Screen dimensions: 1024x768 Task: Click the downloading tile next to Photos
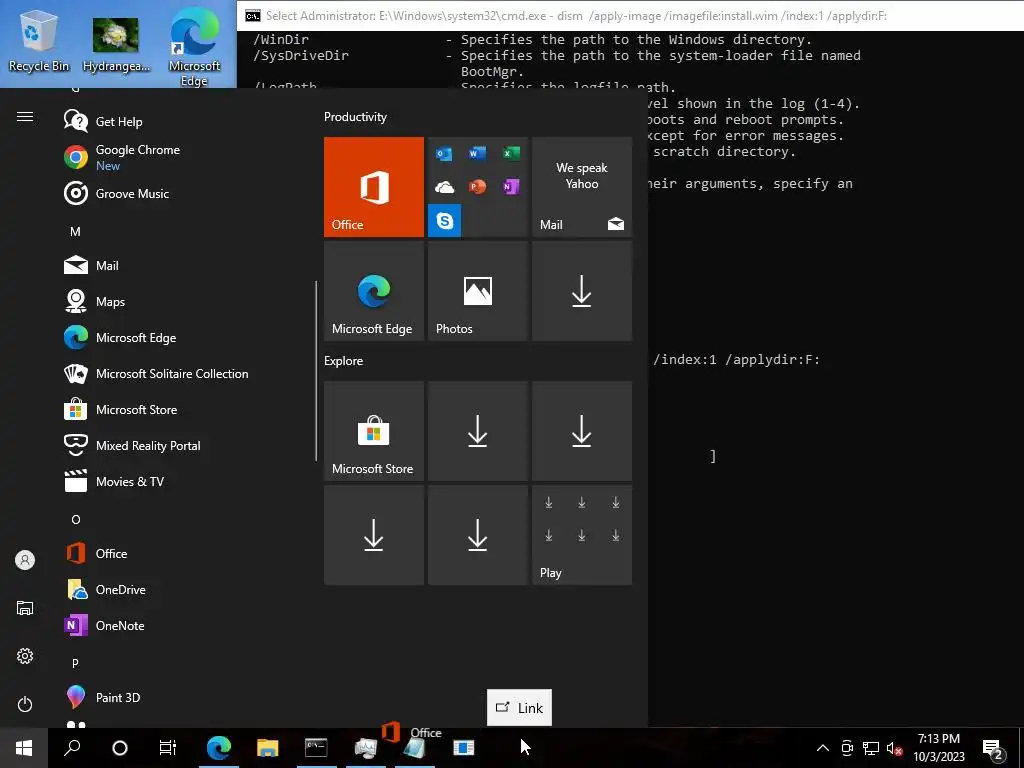(582, 291)
